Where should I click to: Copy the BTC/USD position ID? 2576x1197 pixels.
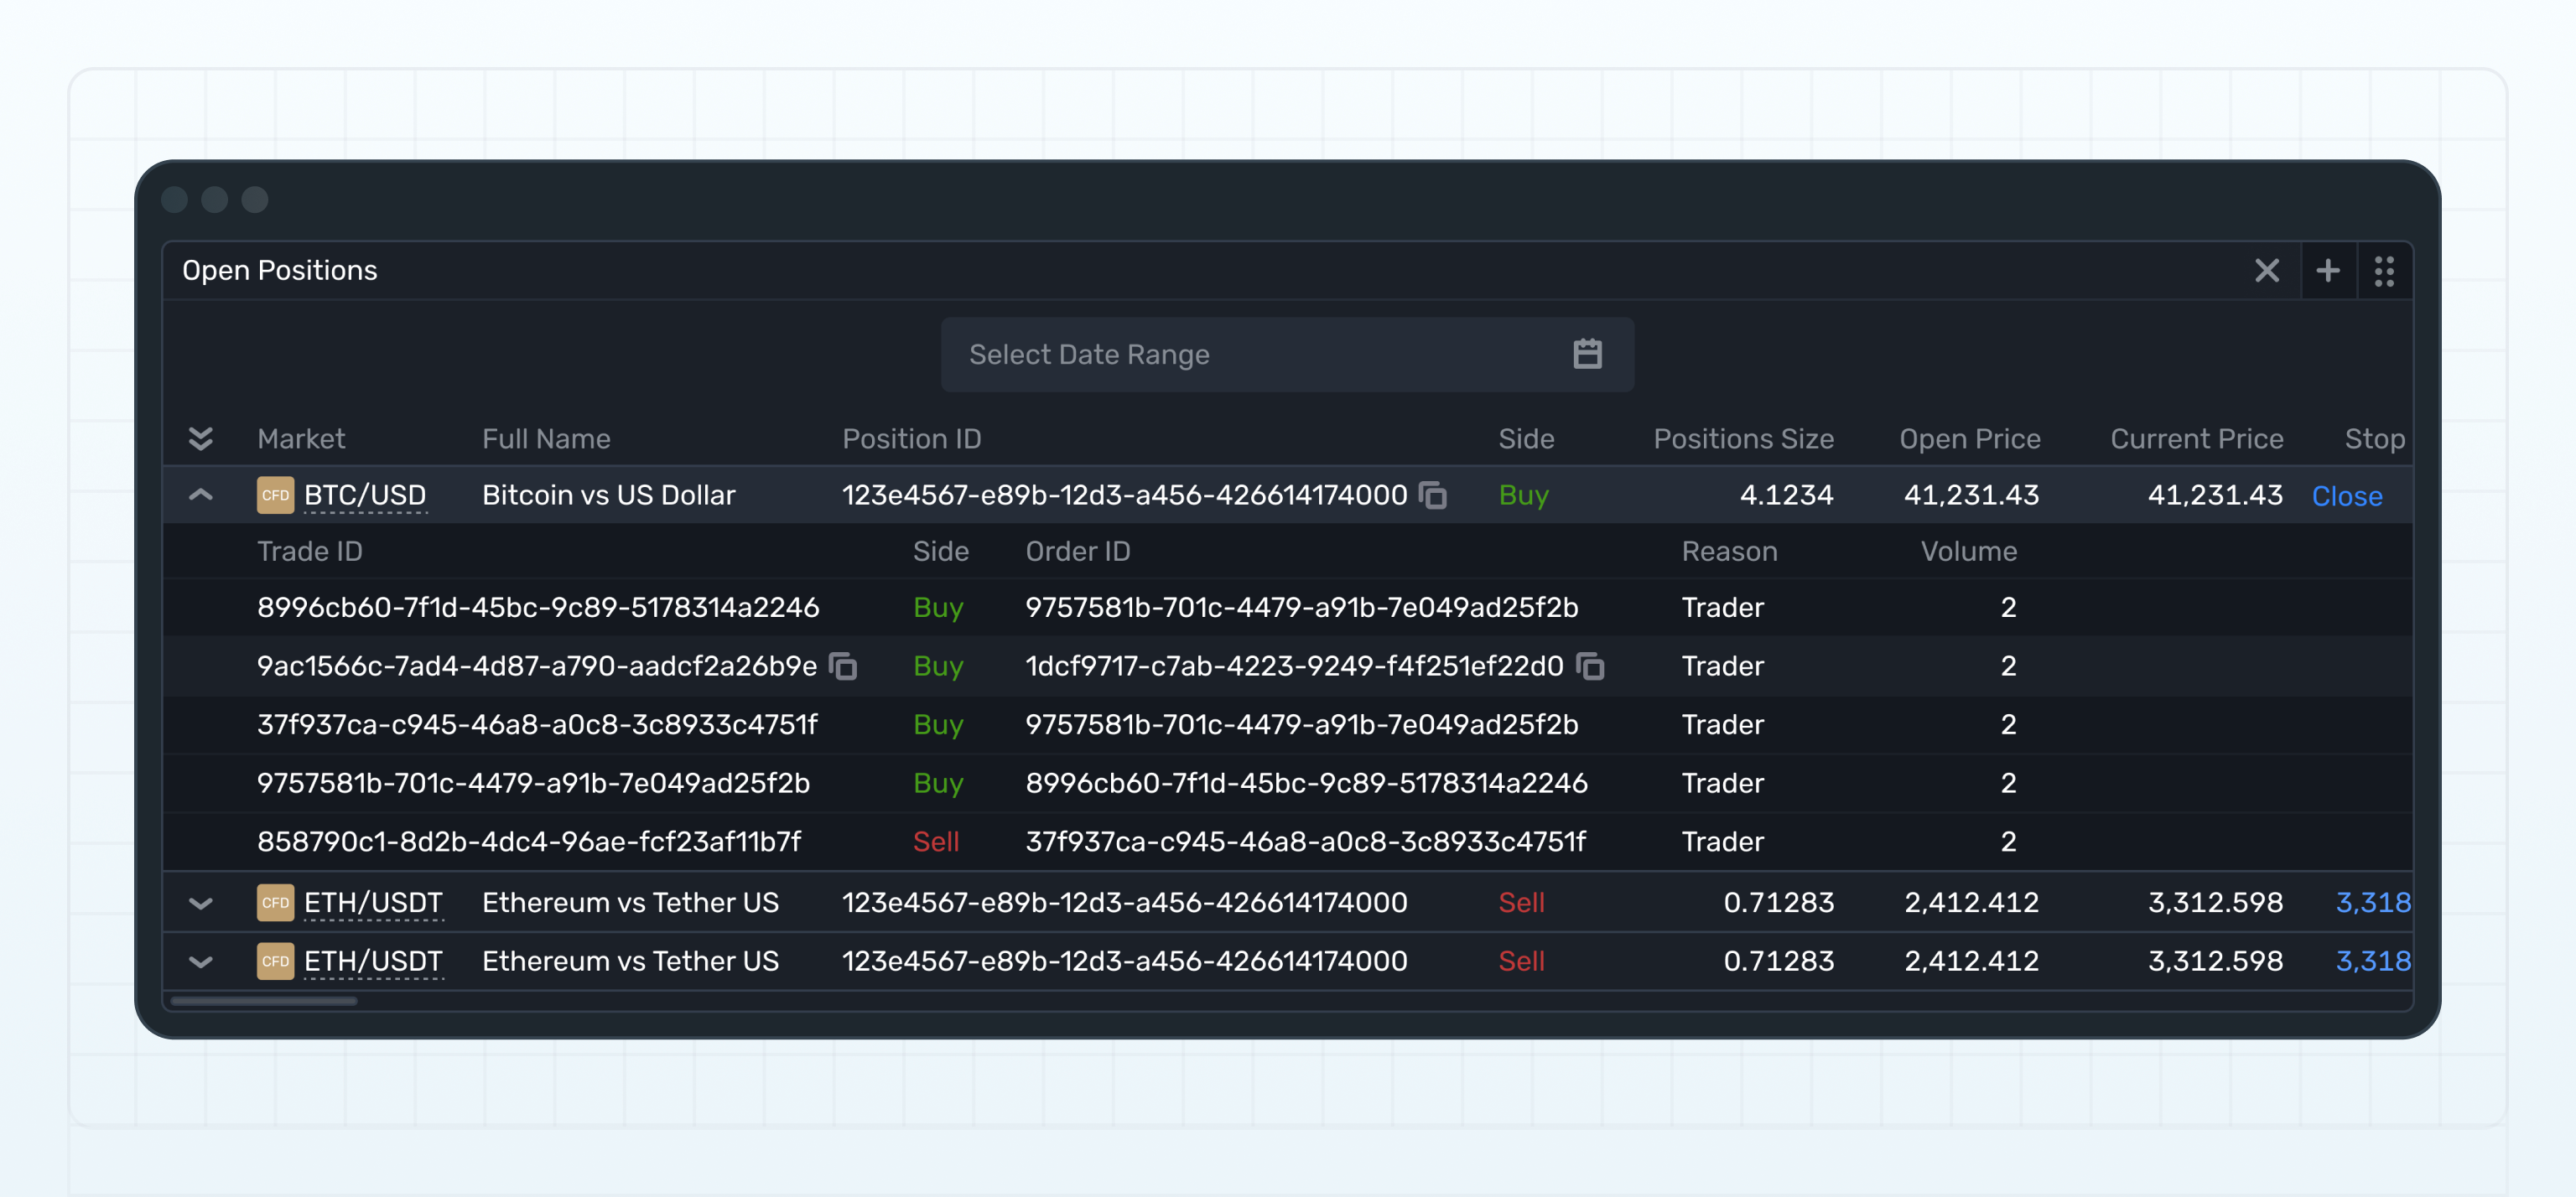(x=1433, y=495)
